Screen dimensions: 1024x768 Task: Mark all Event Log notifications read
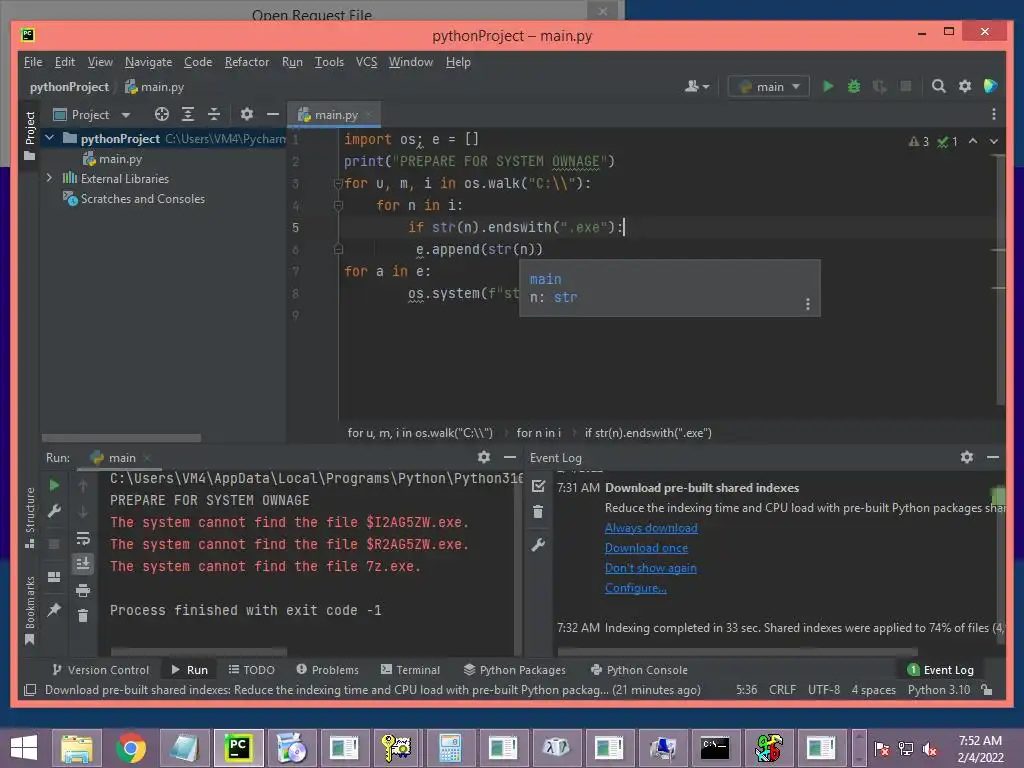pos(538,486)
